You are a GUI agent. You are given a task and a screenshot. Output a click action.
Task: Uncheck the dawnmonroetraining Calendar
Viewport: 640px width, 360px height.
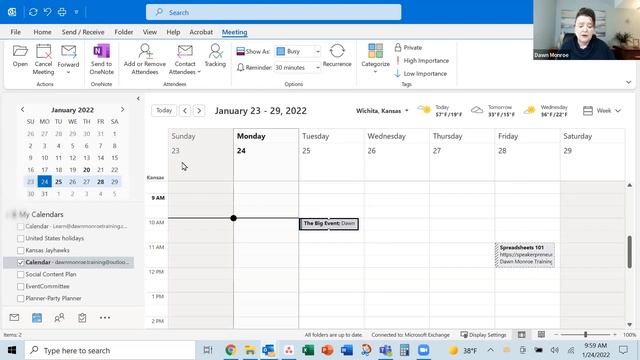[20, 262]
